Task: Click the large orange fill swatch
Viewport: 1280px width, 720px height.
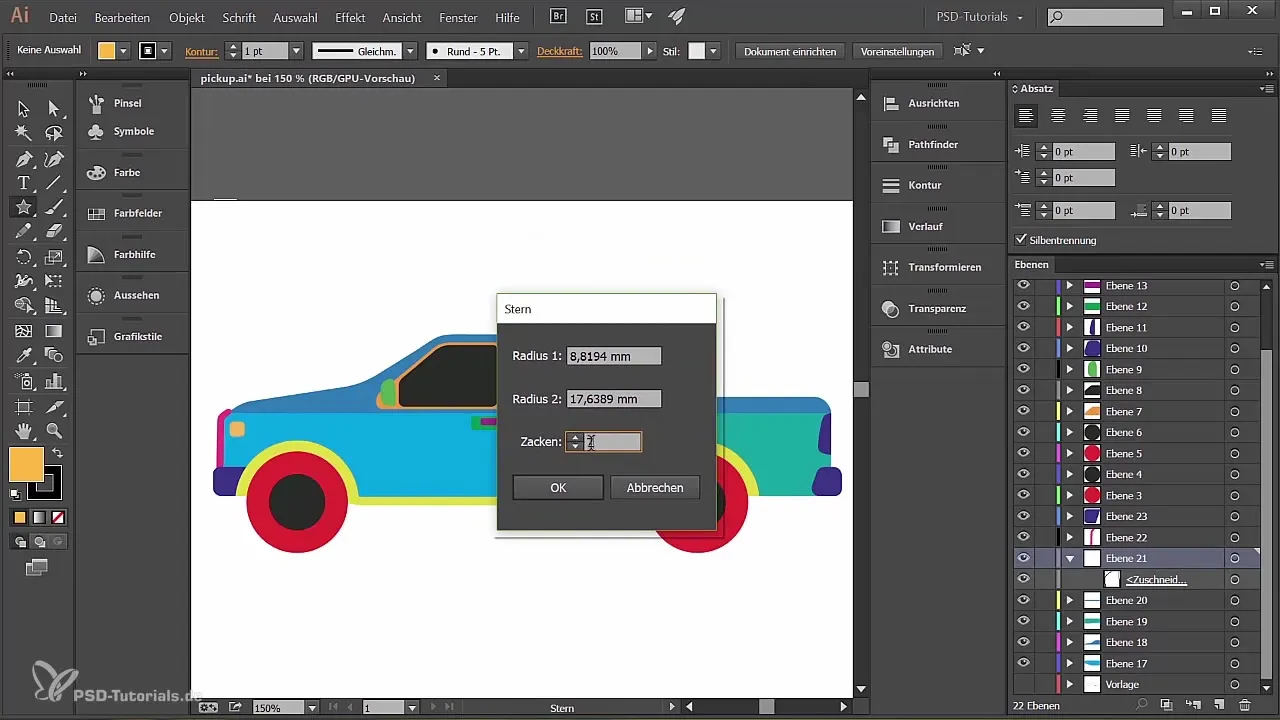Action: pyautogui.click(x=26, y=465)
